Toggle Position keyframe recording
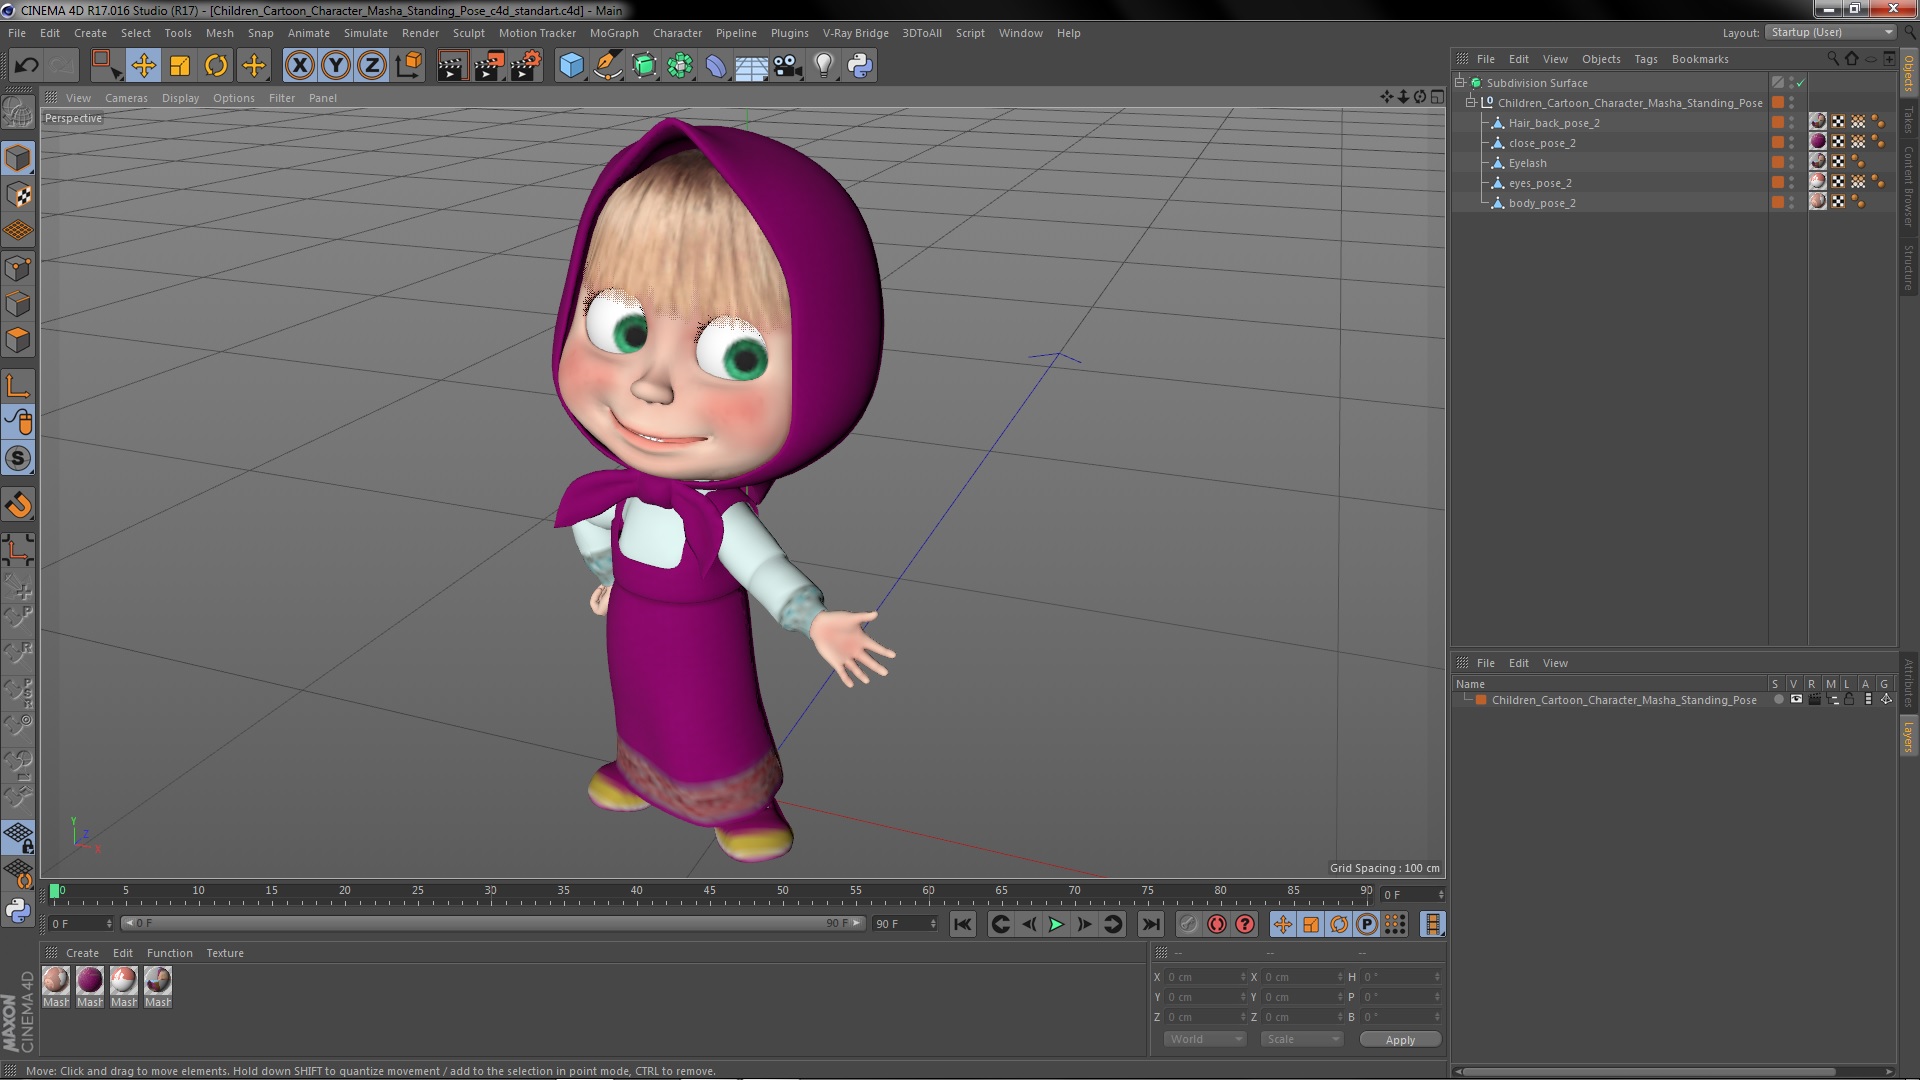The height and width of the screenshot is (1080, 1920). (1283, 925)
